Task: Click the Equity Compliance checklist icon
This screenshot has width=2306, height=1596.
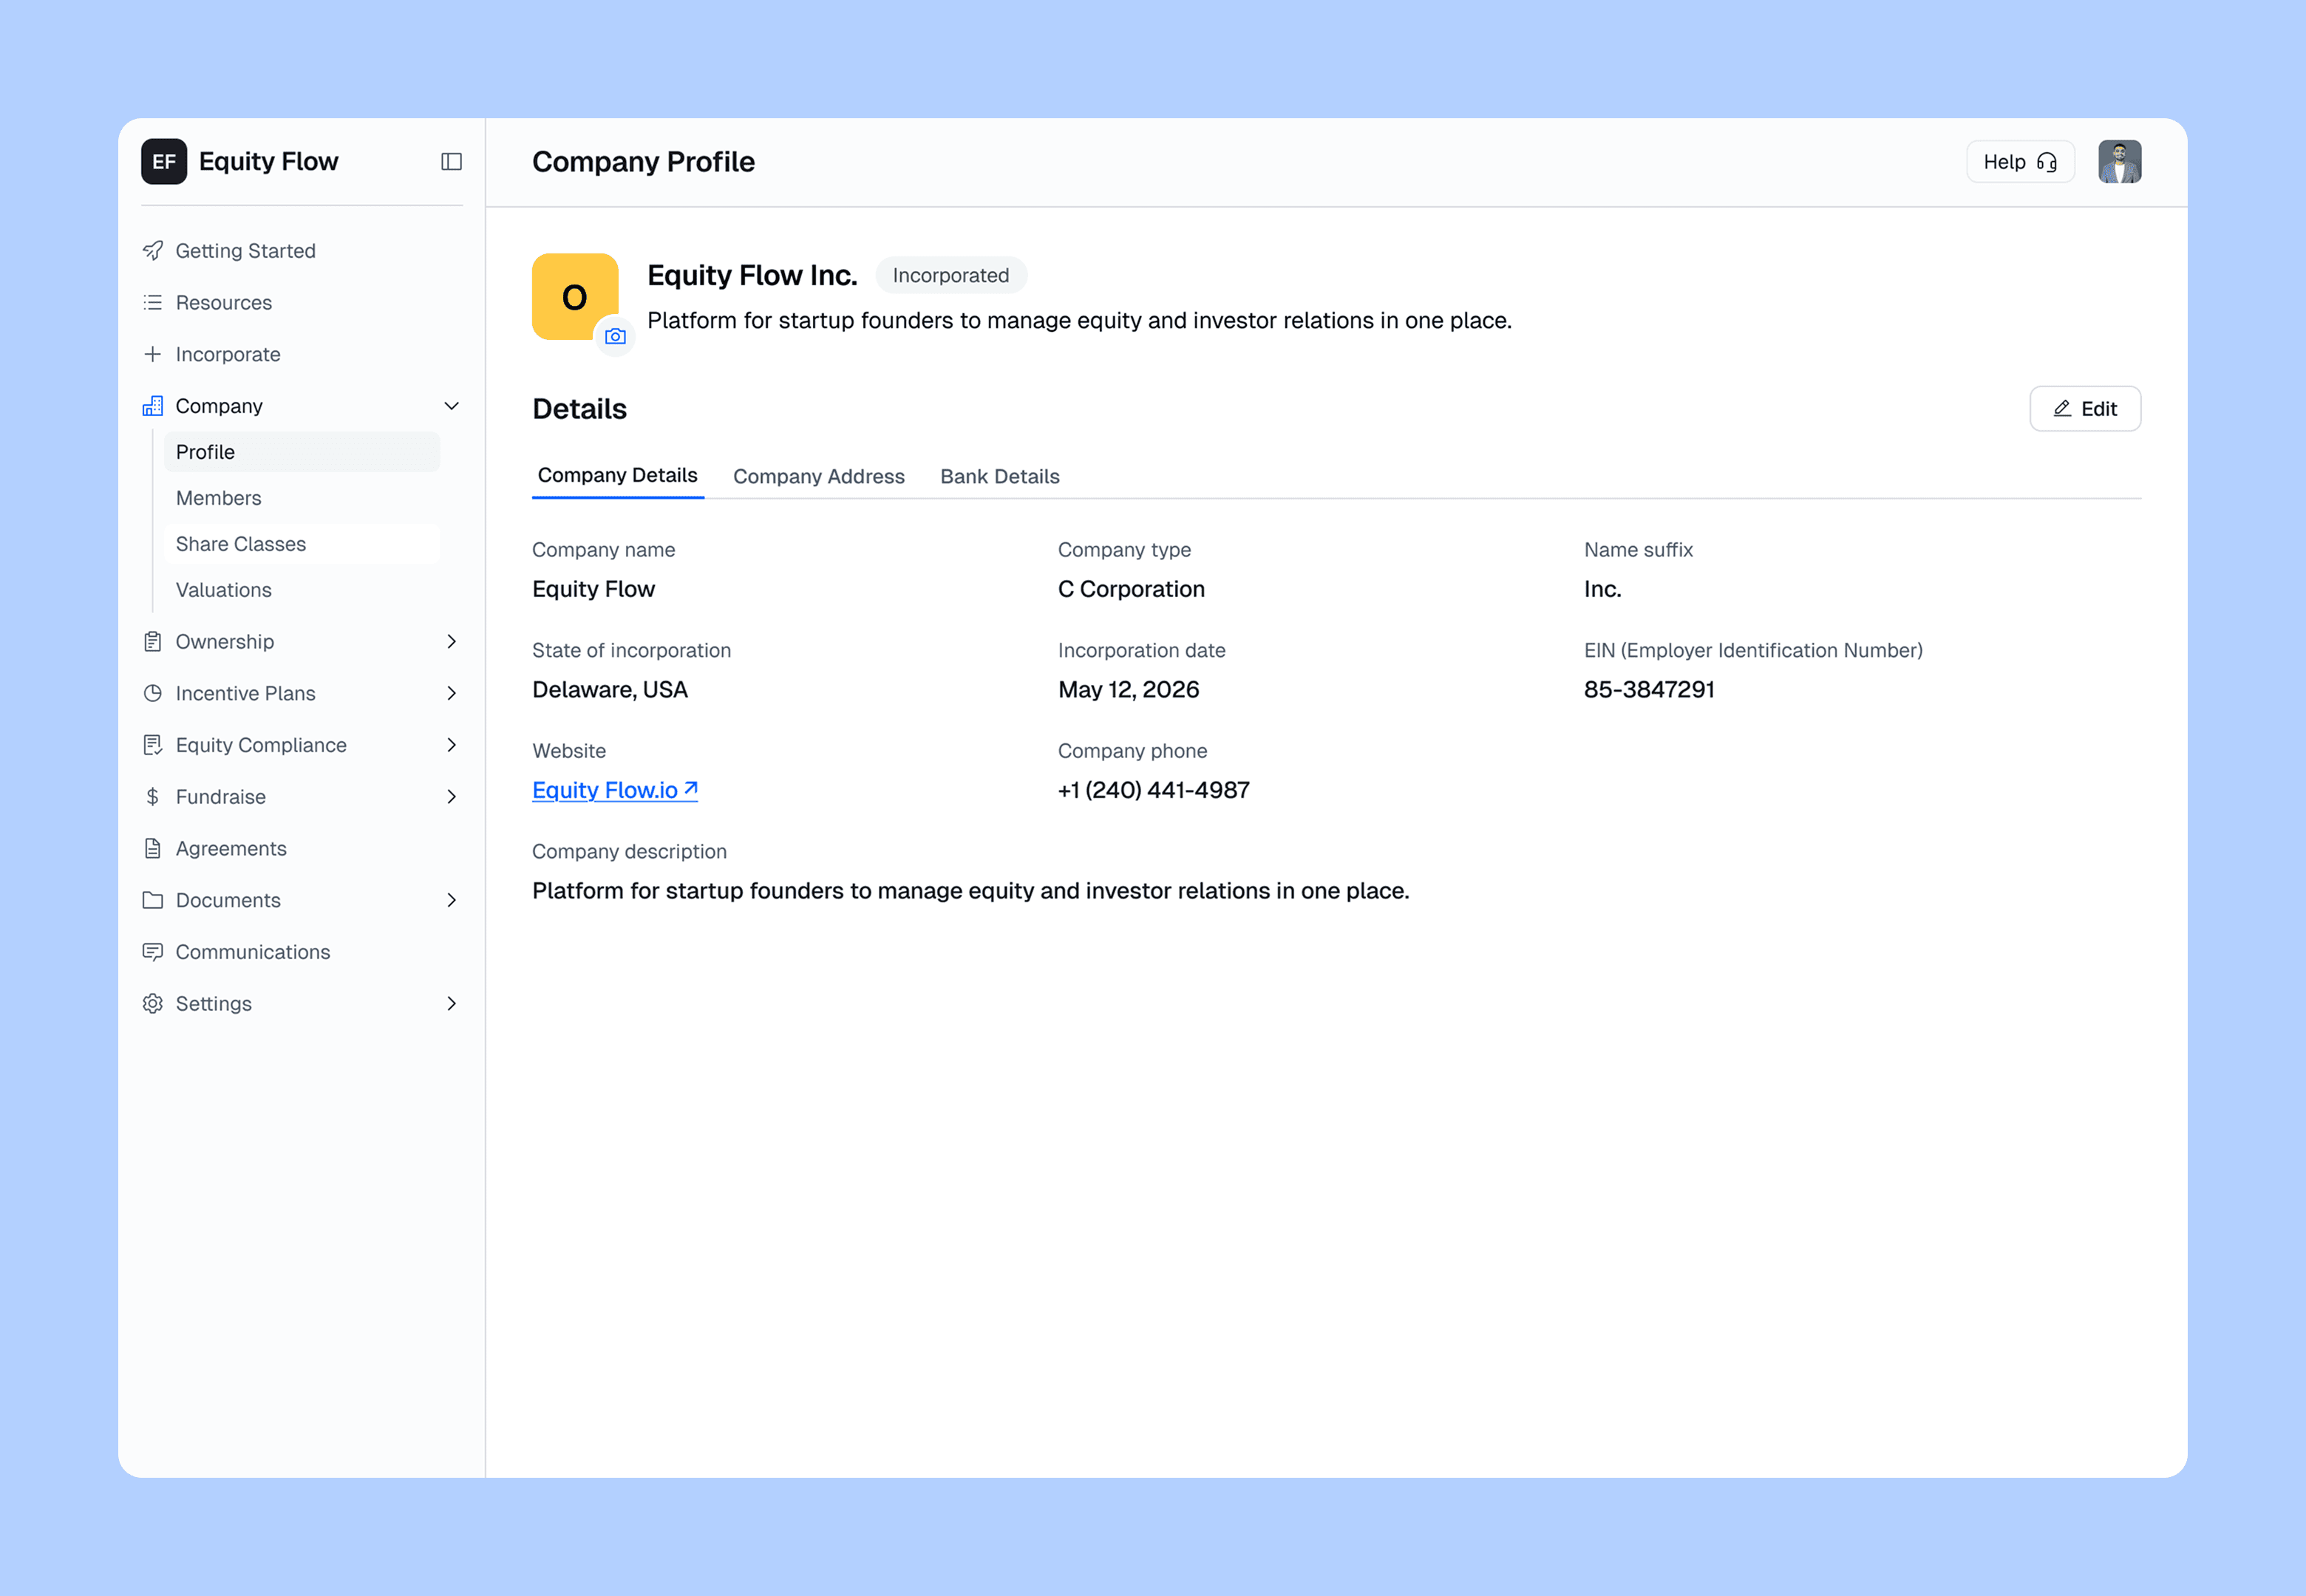Action: (152, 745)
